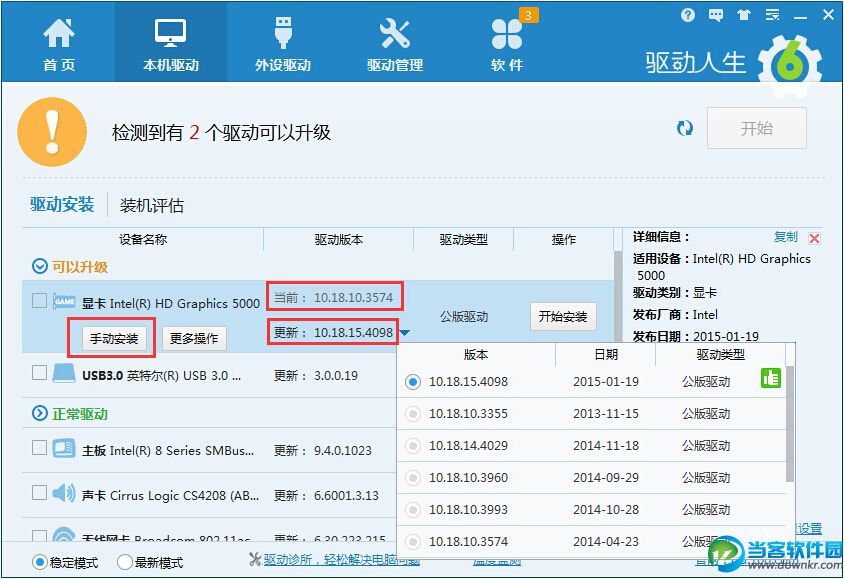Switch to 装机评估 sub-tab
The width and height of the screenshot is (844, 579).
click(152, 206)
